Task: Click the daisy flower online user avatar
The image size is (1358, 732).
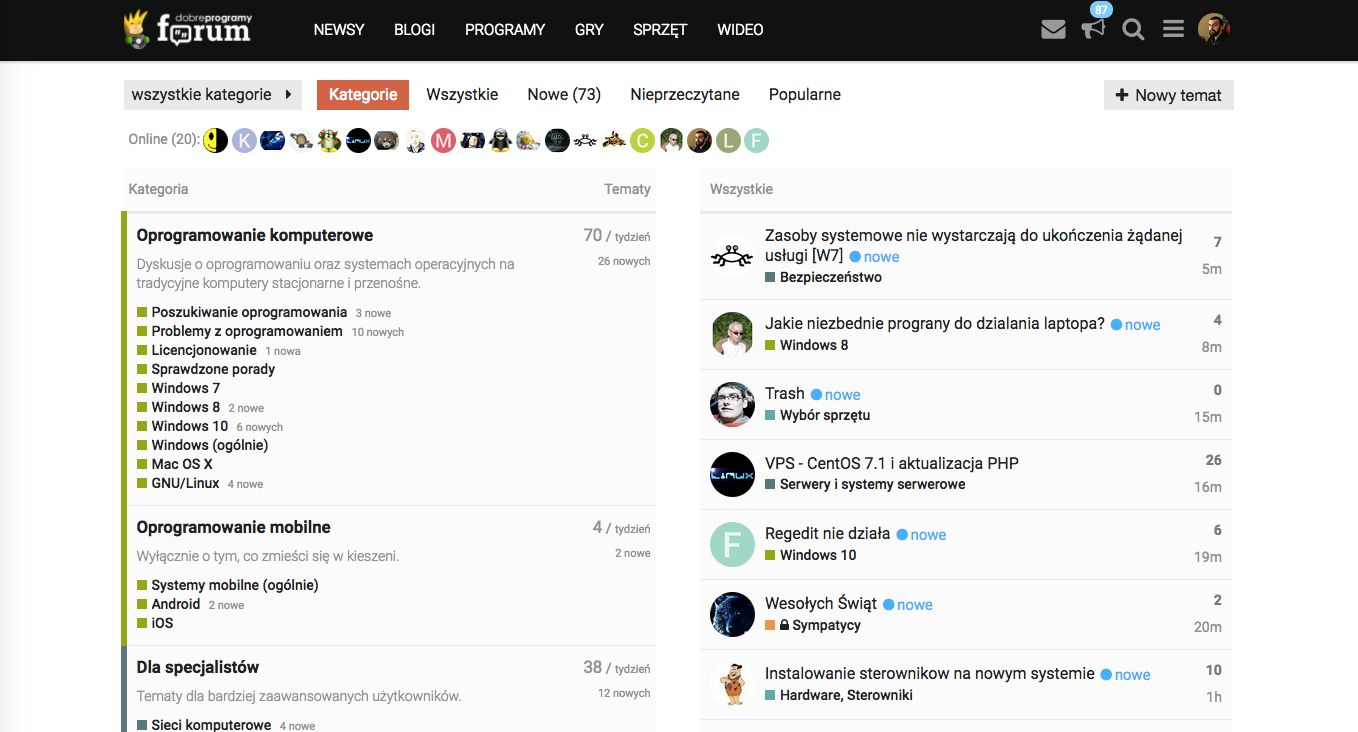Action: pos(529,141)
